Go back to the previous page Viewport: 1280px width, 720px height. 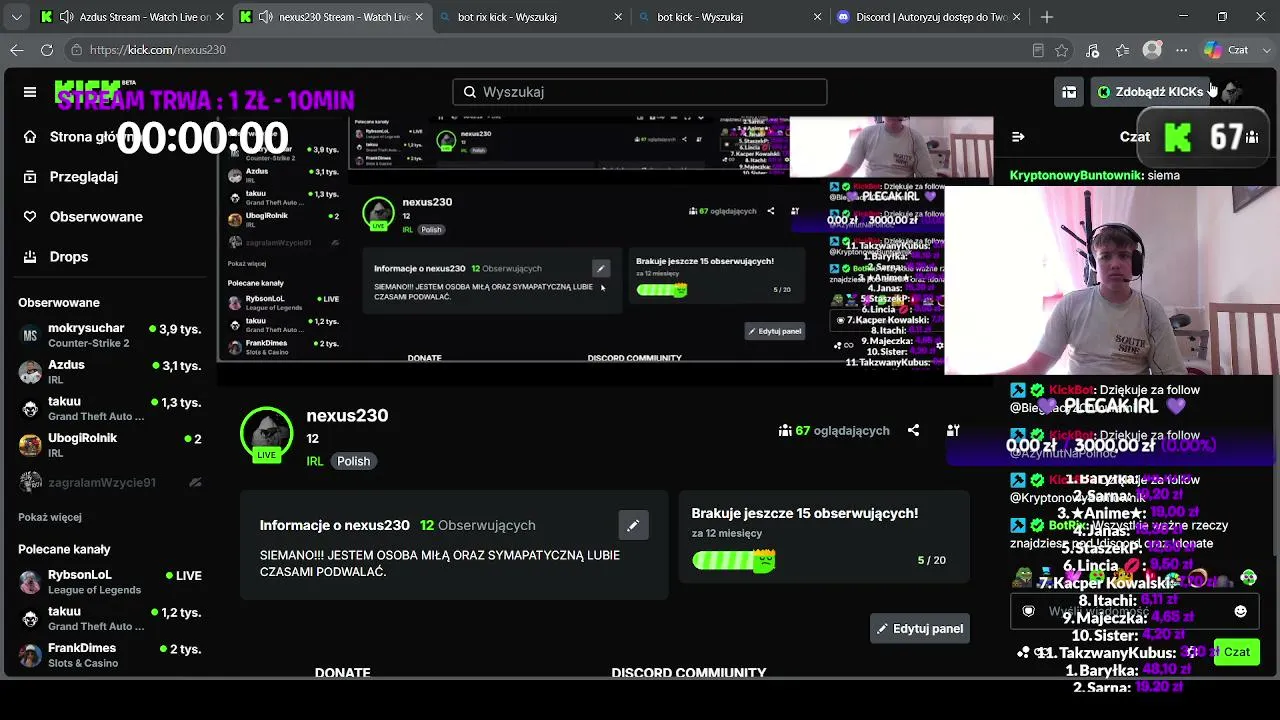coord(17,50)
